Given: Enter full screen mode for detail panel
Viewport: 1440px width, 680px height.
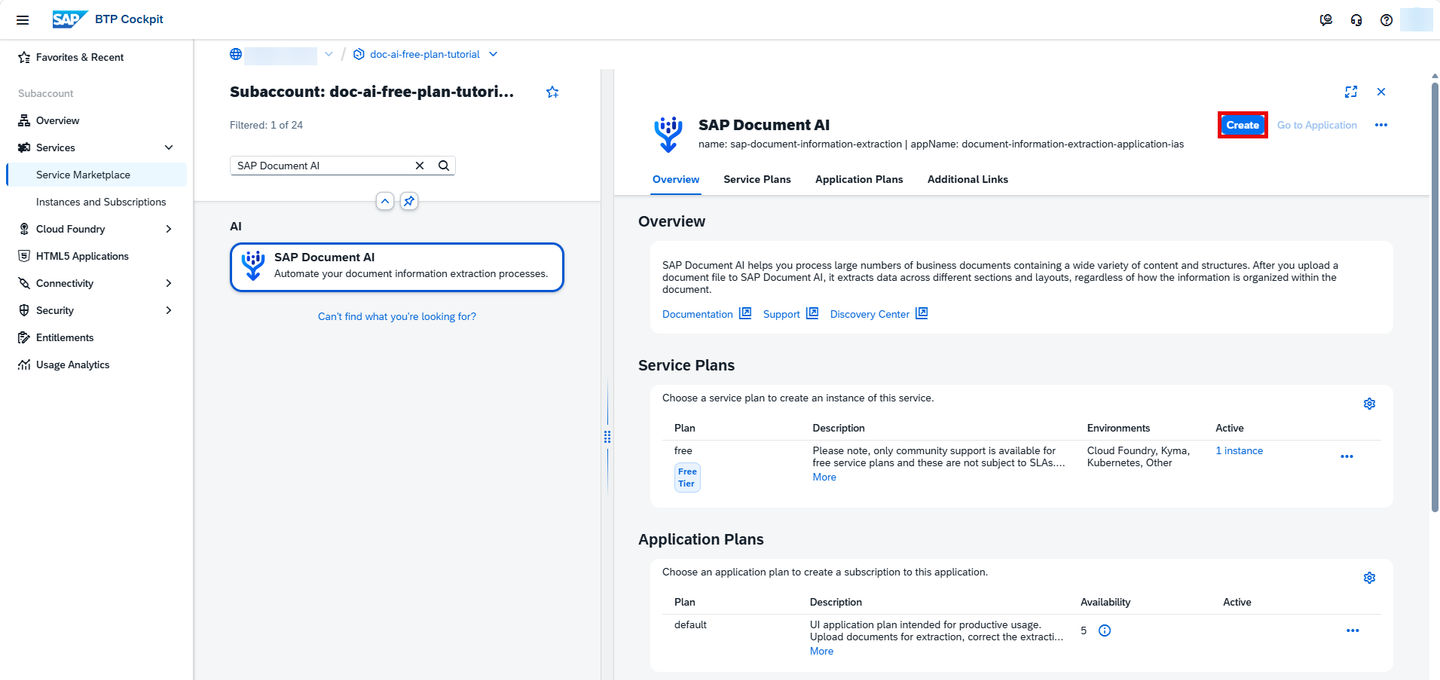Looking at the screenshot, I should pyautogui.click(x=1351, y=92).
